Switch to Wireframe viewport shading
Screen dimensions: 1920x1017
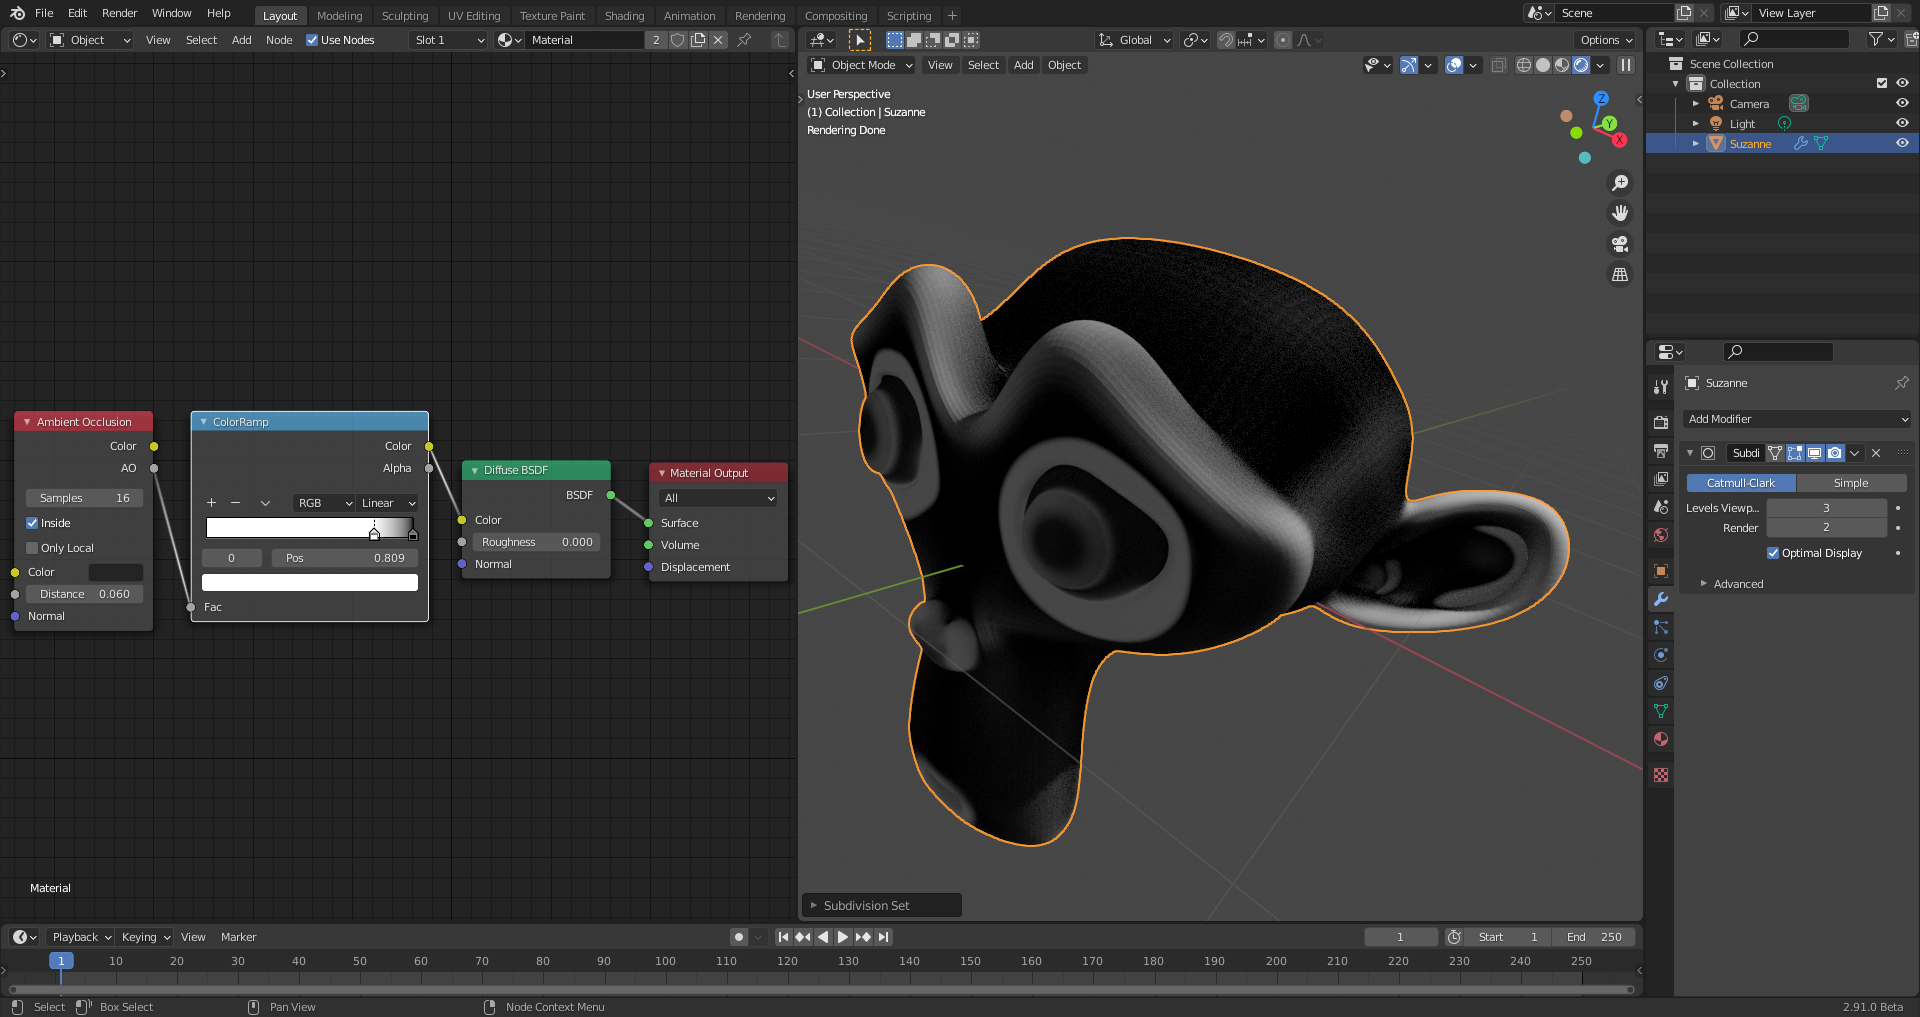click(1523, 65)
